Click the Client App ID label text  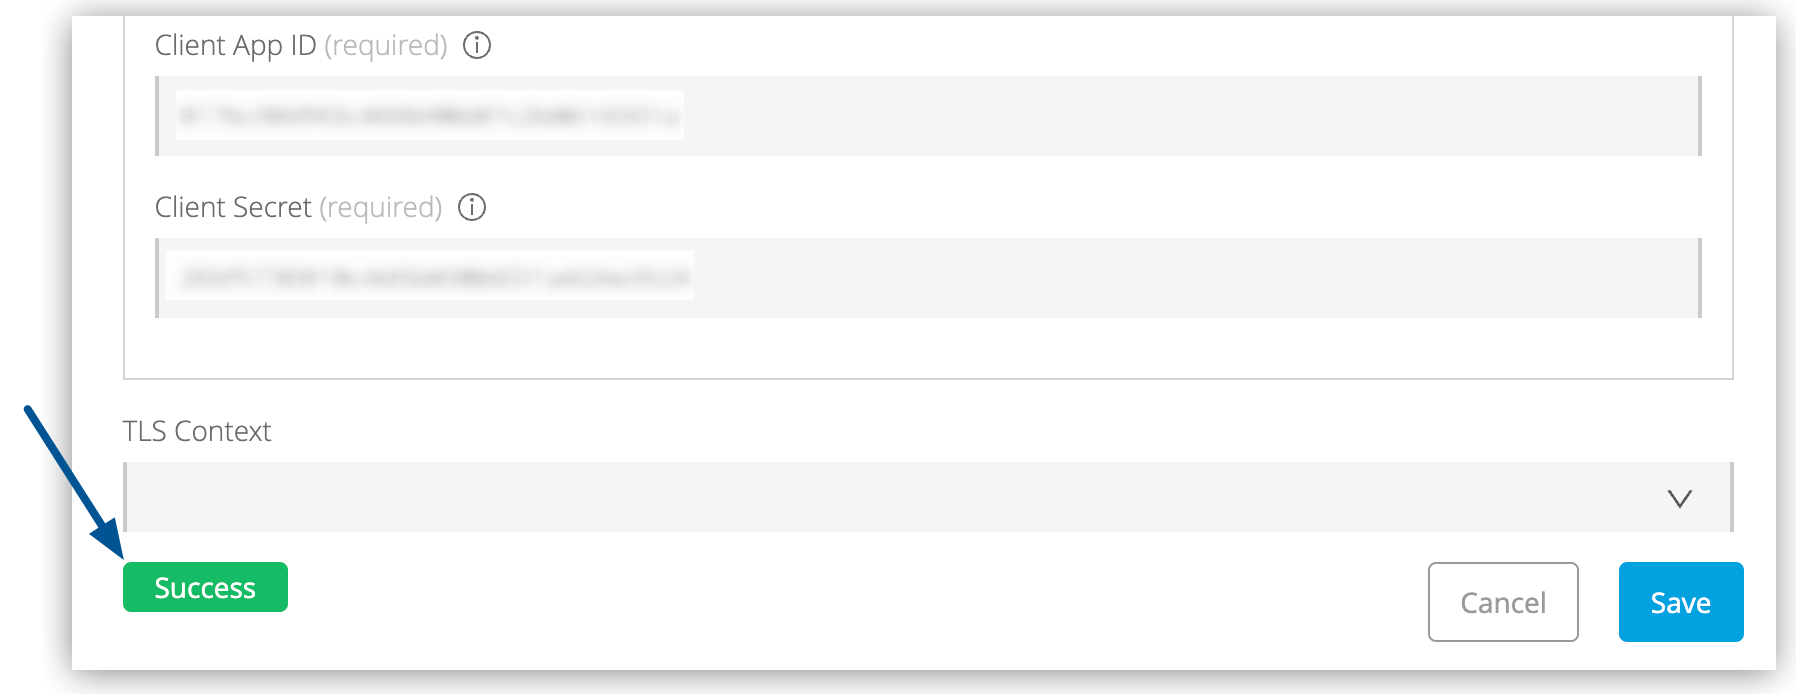click(x=236, y=46)
